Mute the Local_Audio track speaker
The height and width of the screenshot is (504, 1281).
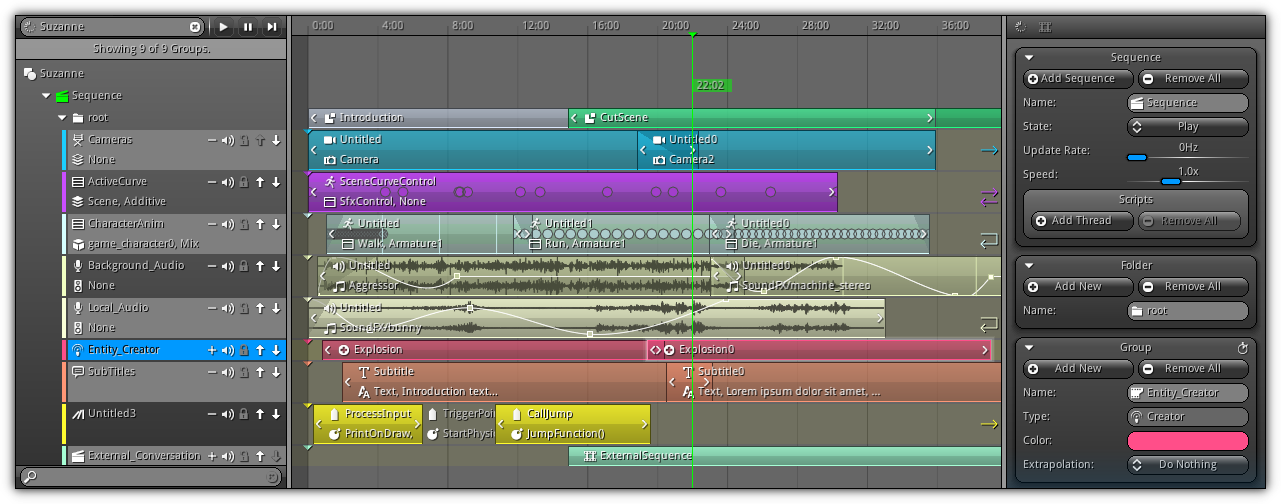[228, 309]
